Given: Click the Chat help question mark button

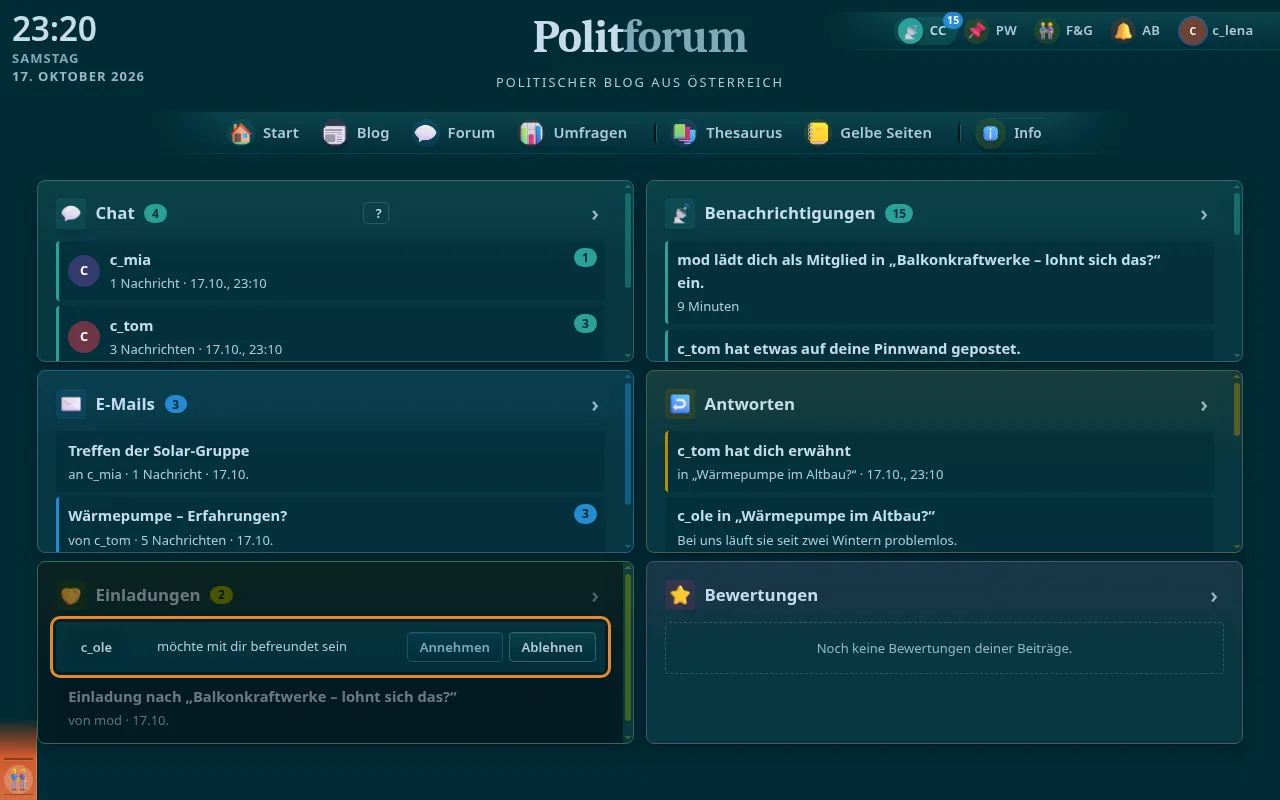Looking at the screenshot, I should click(376, 213).
